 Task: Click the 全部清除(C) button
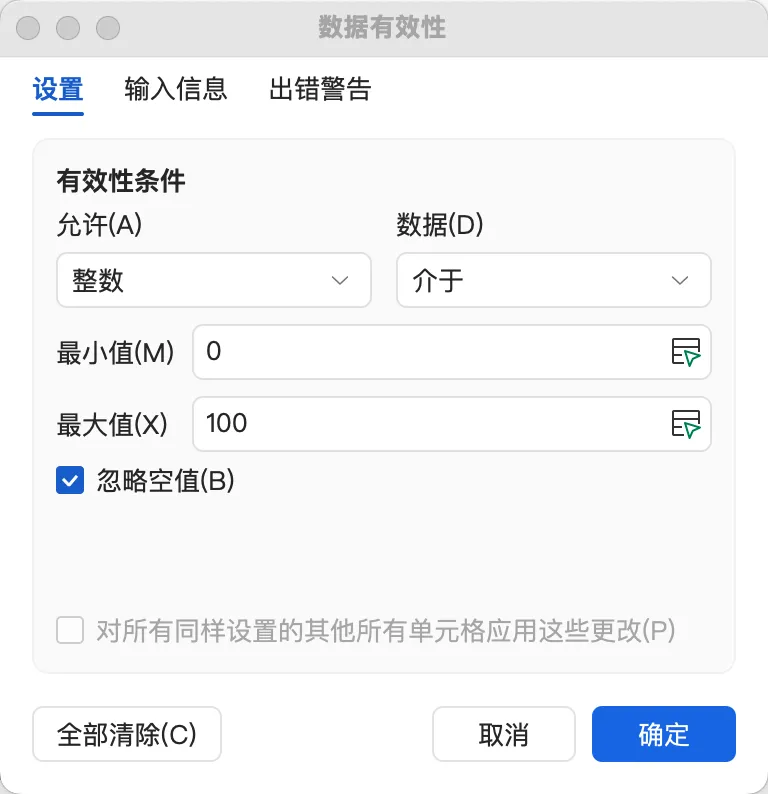127,734
